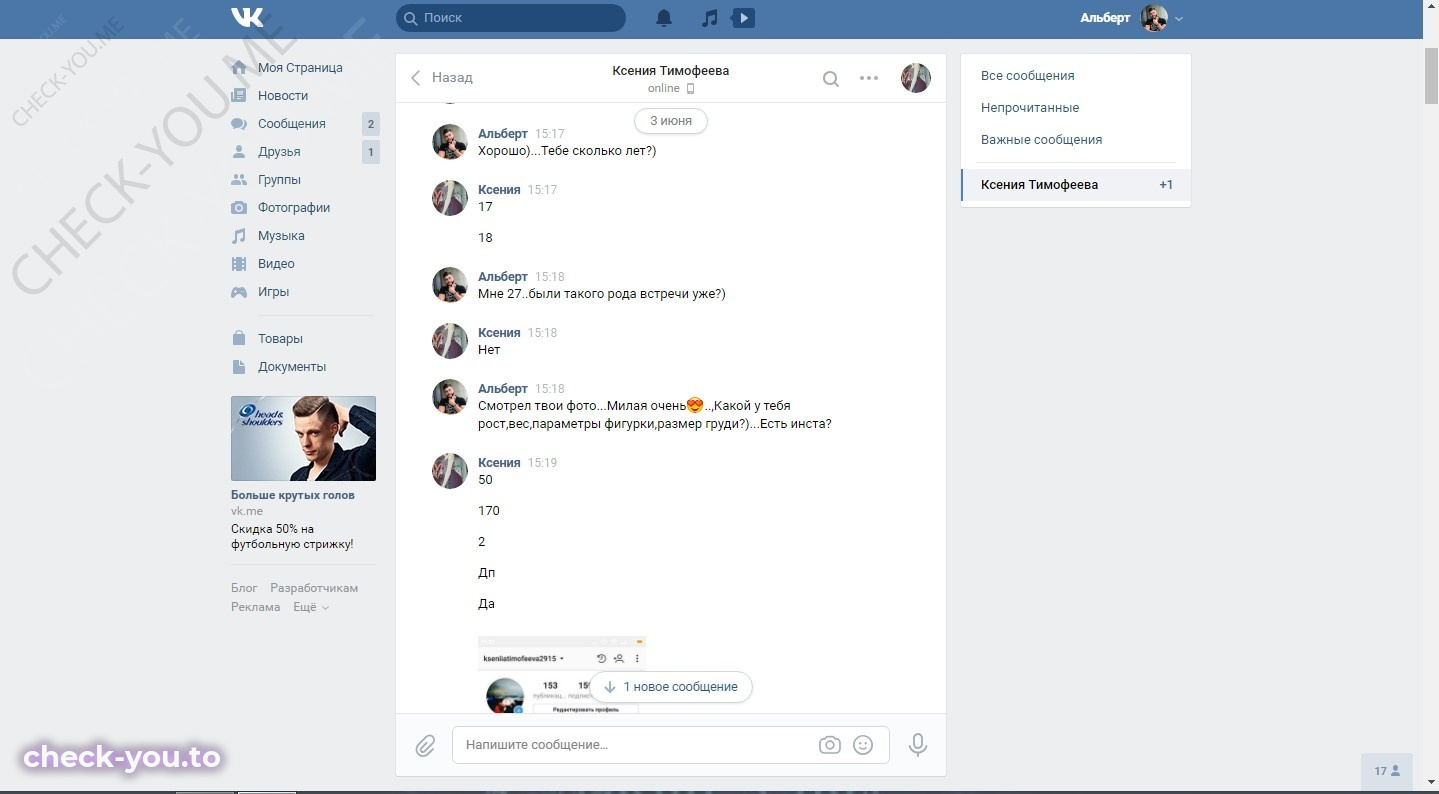Viewport: 1439px width, 794px height.
Task: Click the "online" status under chat title
Action: click(x=664, y=89)
